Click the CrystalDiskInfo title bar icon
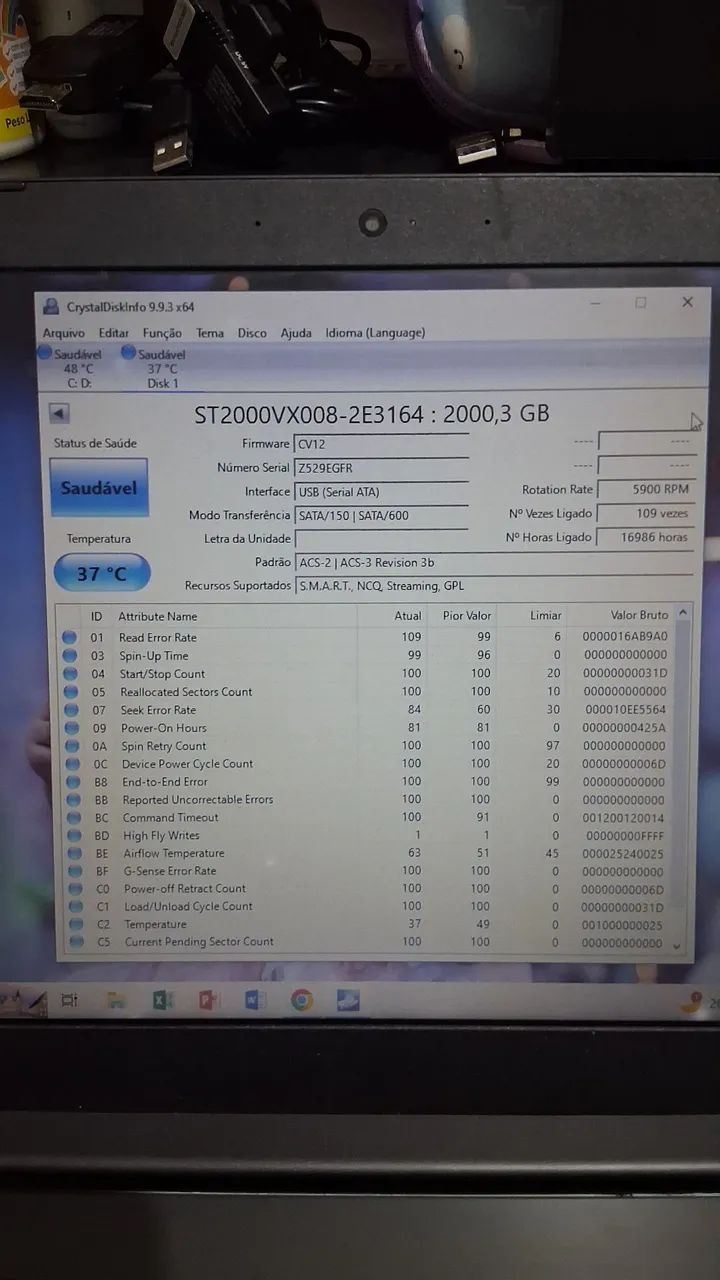The height and width of the screenshot is (1280, 720). pyautogui.click(x=51, y=307)
